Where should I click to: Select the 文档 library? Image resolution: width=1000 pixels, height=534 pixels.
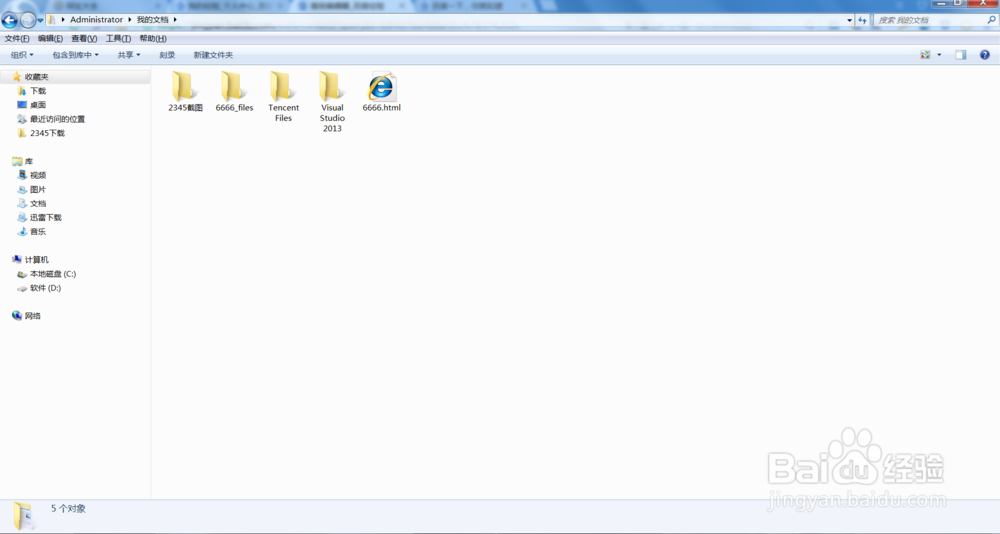point(38,204)
